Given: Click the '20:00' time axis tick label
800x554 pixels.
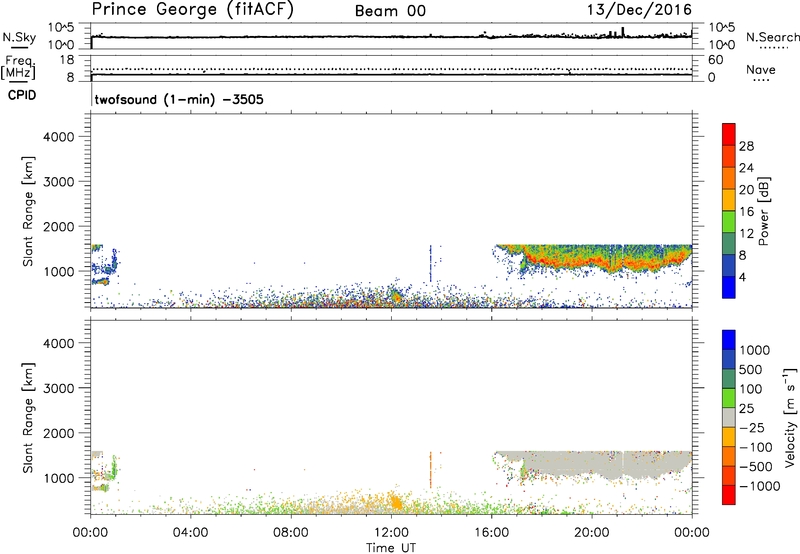Looking at the screenshot, I should point(592,533).
